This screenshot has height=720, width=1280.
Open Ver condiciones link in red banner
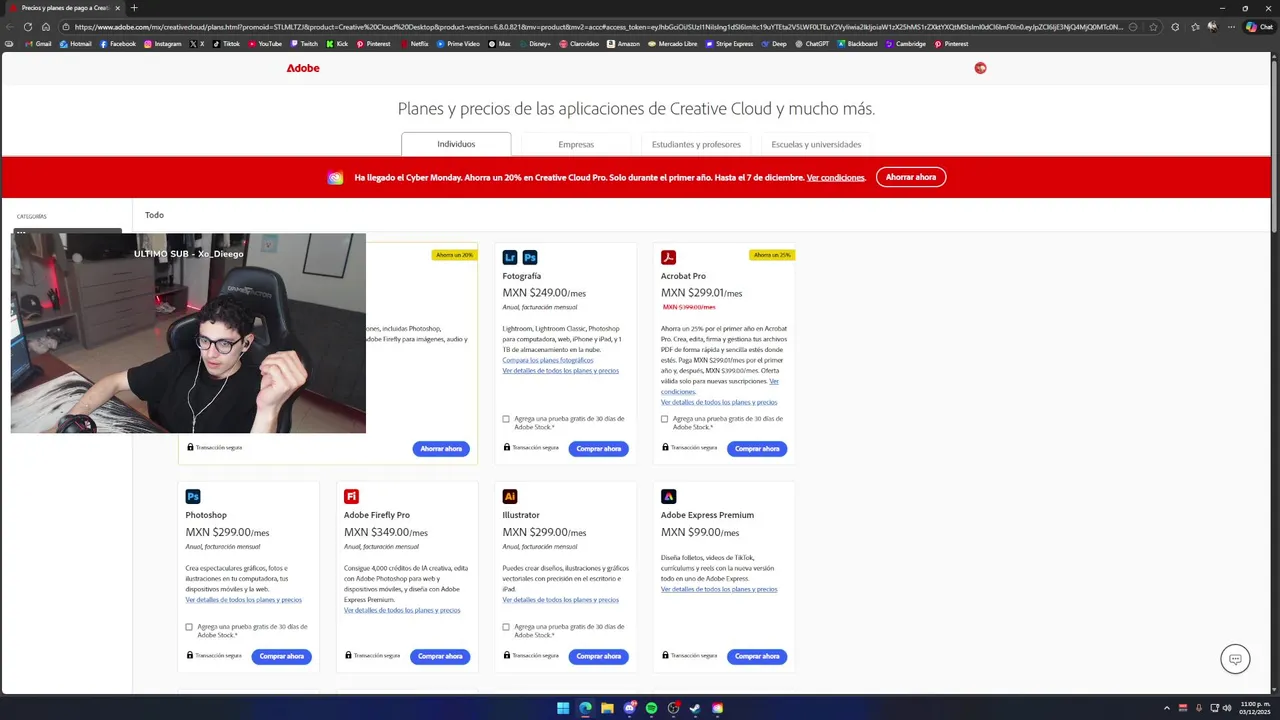[x=836, y=178]
